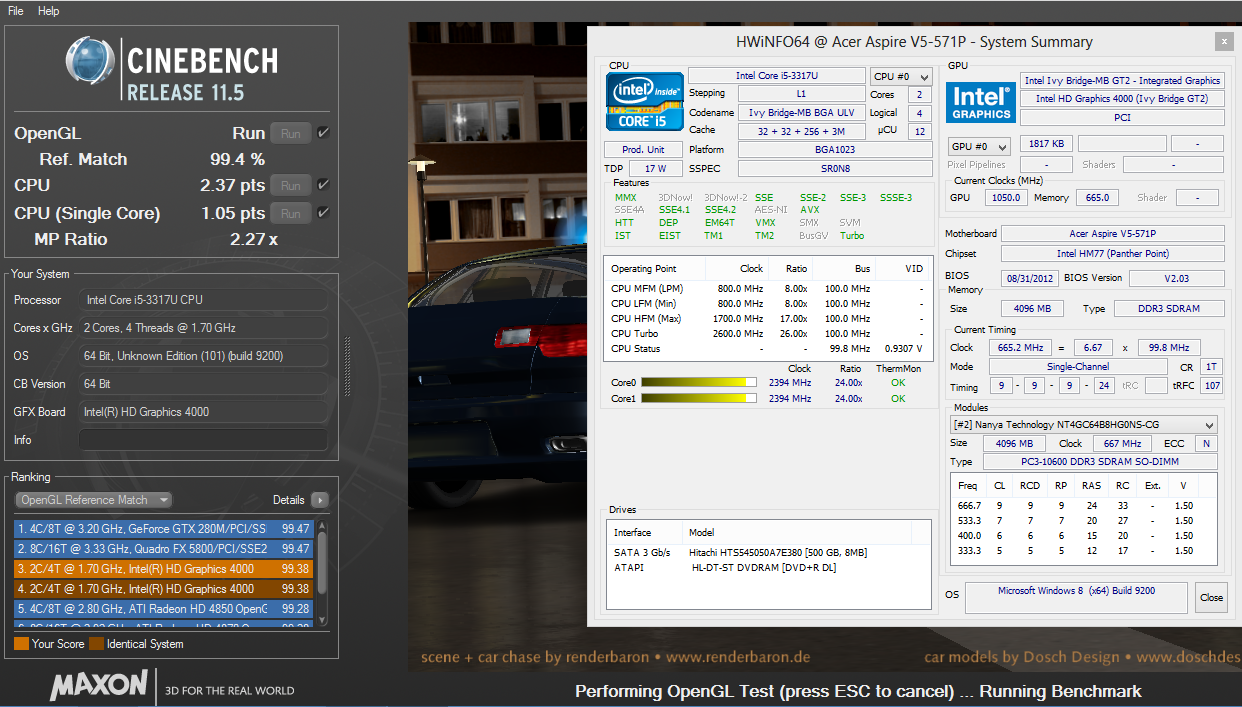1242x707 pixels.
Task: Run the CPU Single Core benchmark
Action: coord(290,213)
